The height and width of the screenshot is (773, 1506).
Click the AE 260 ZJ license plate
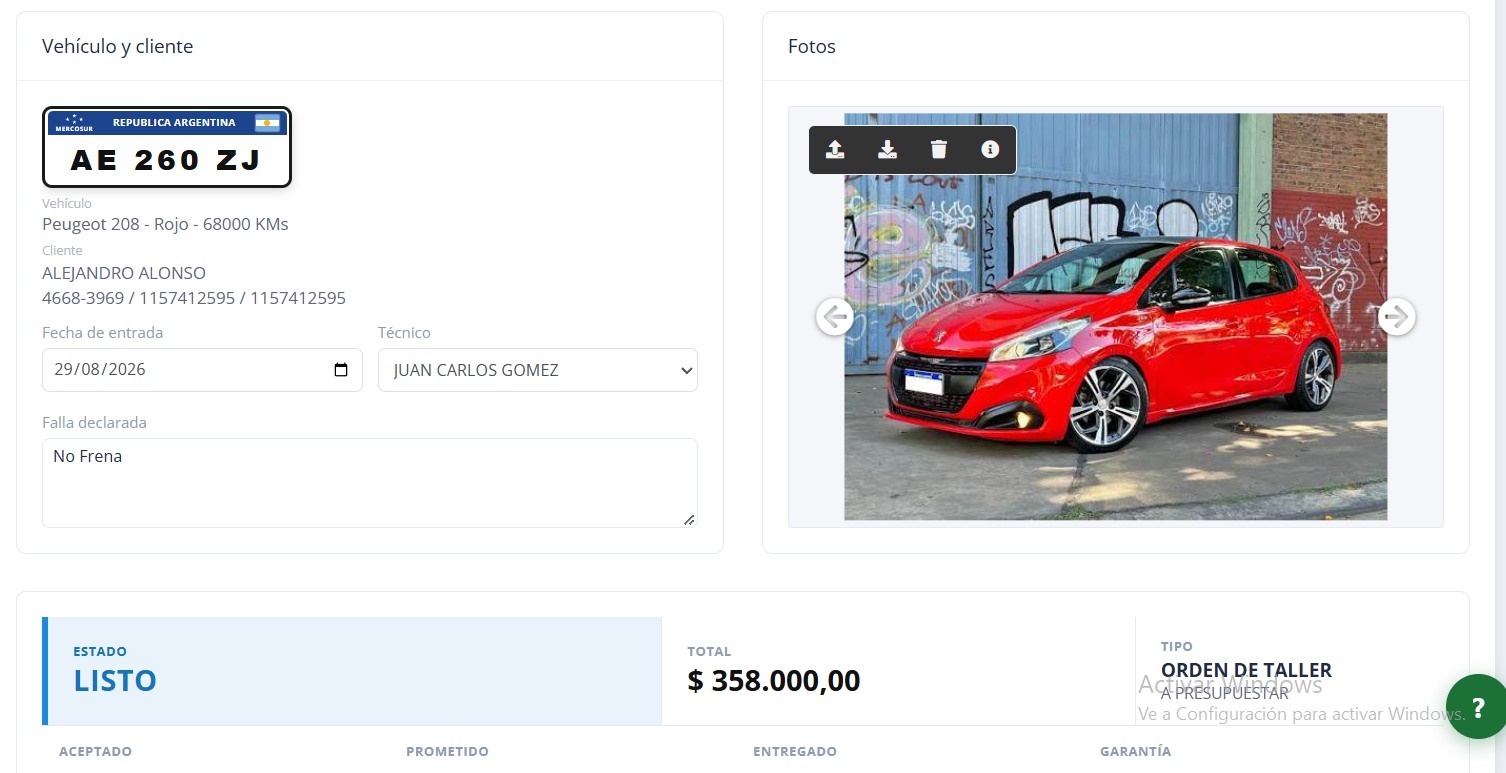[167, 147]
